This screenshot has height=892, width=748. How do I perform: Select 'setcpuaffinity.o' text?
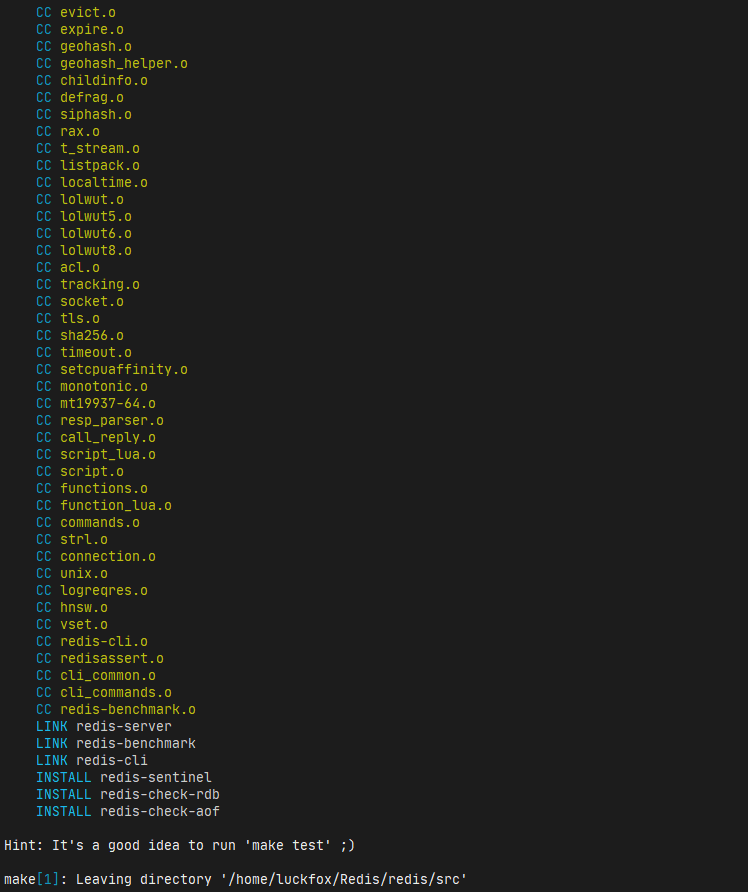pyautogui.click(x=123, y=370)
